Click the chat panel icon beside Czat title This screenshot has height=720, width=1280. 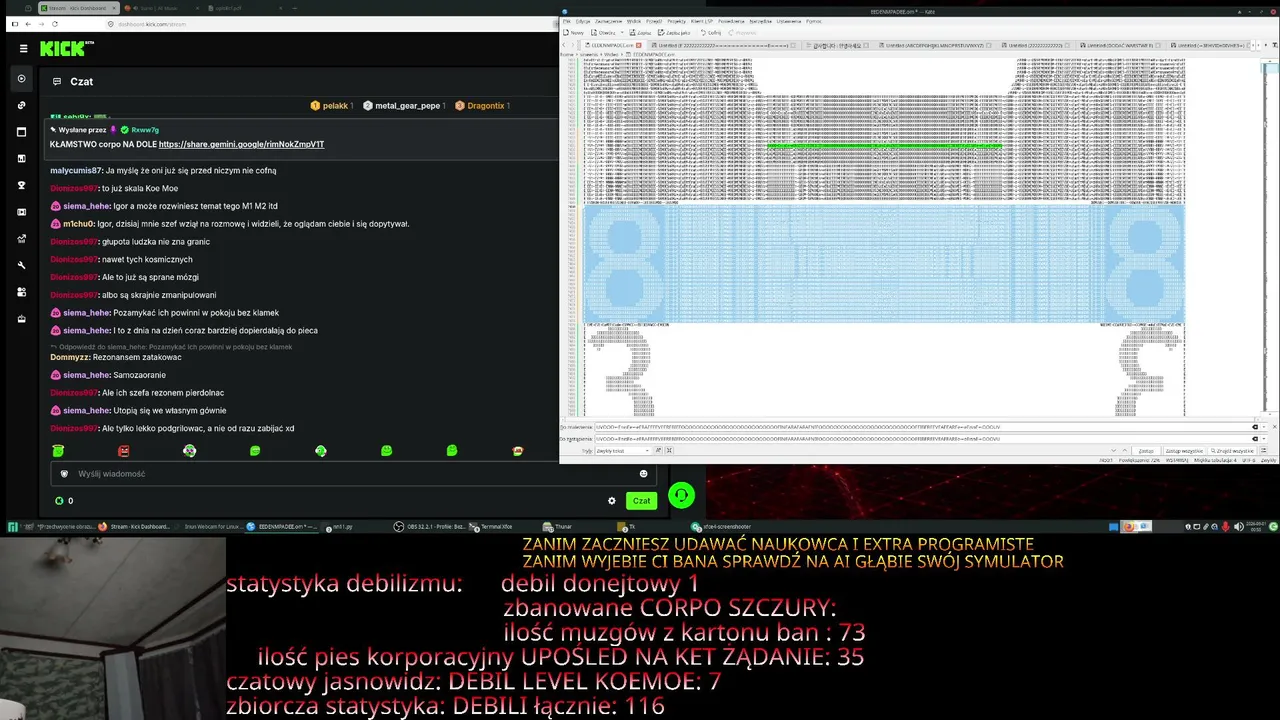point(57,82)
